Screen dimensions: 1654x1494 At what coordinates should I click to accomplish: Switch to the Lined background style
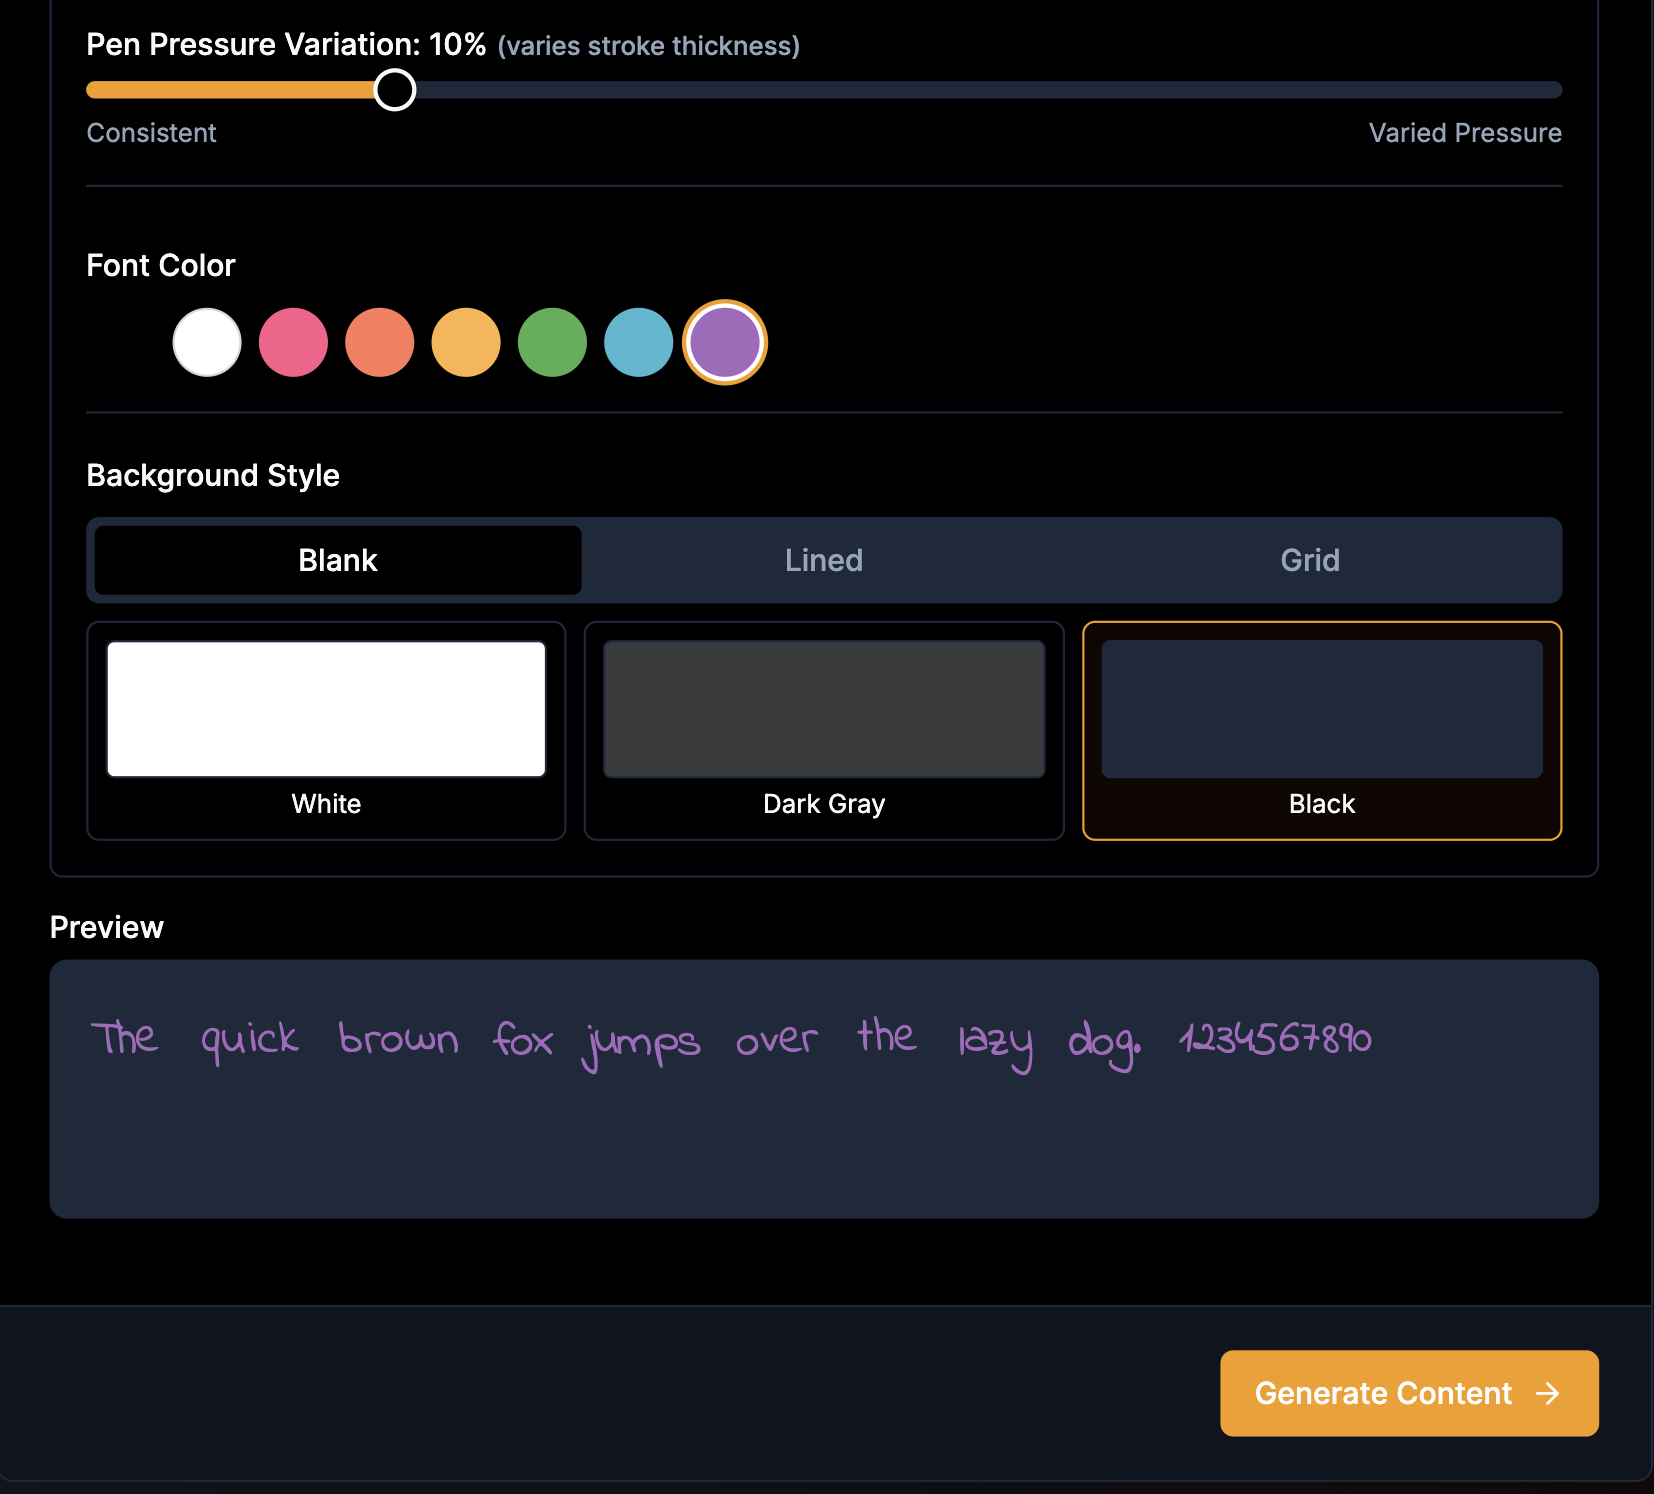[x=822, y=560]
